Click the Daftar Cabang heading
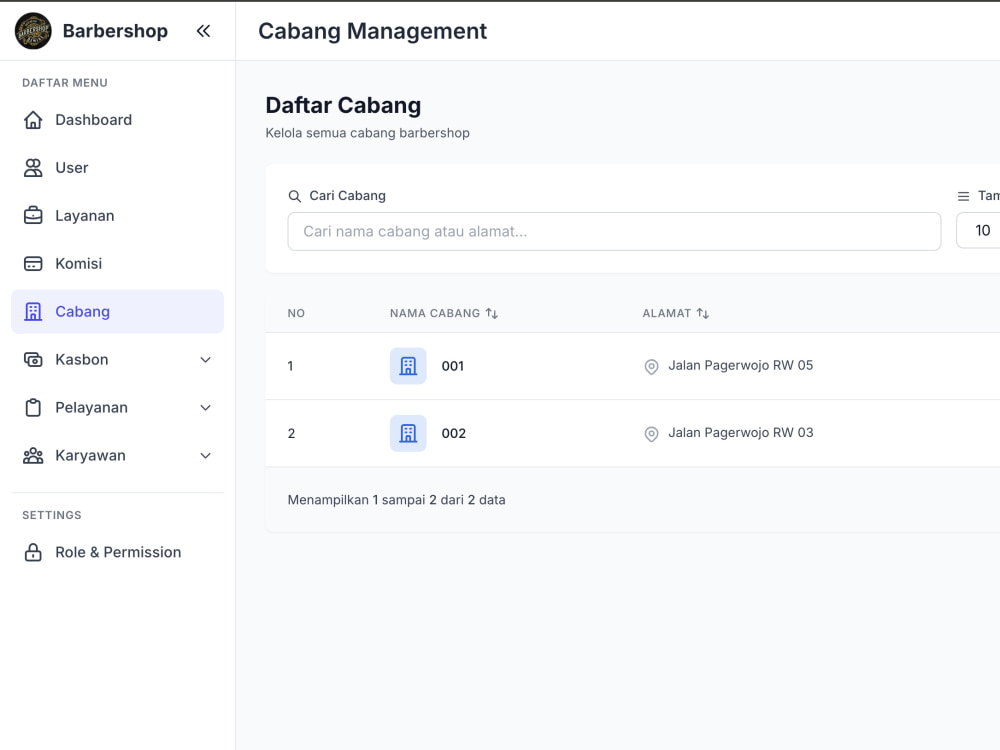Screen dimensions: 1000x750 (343, 105)
